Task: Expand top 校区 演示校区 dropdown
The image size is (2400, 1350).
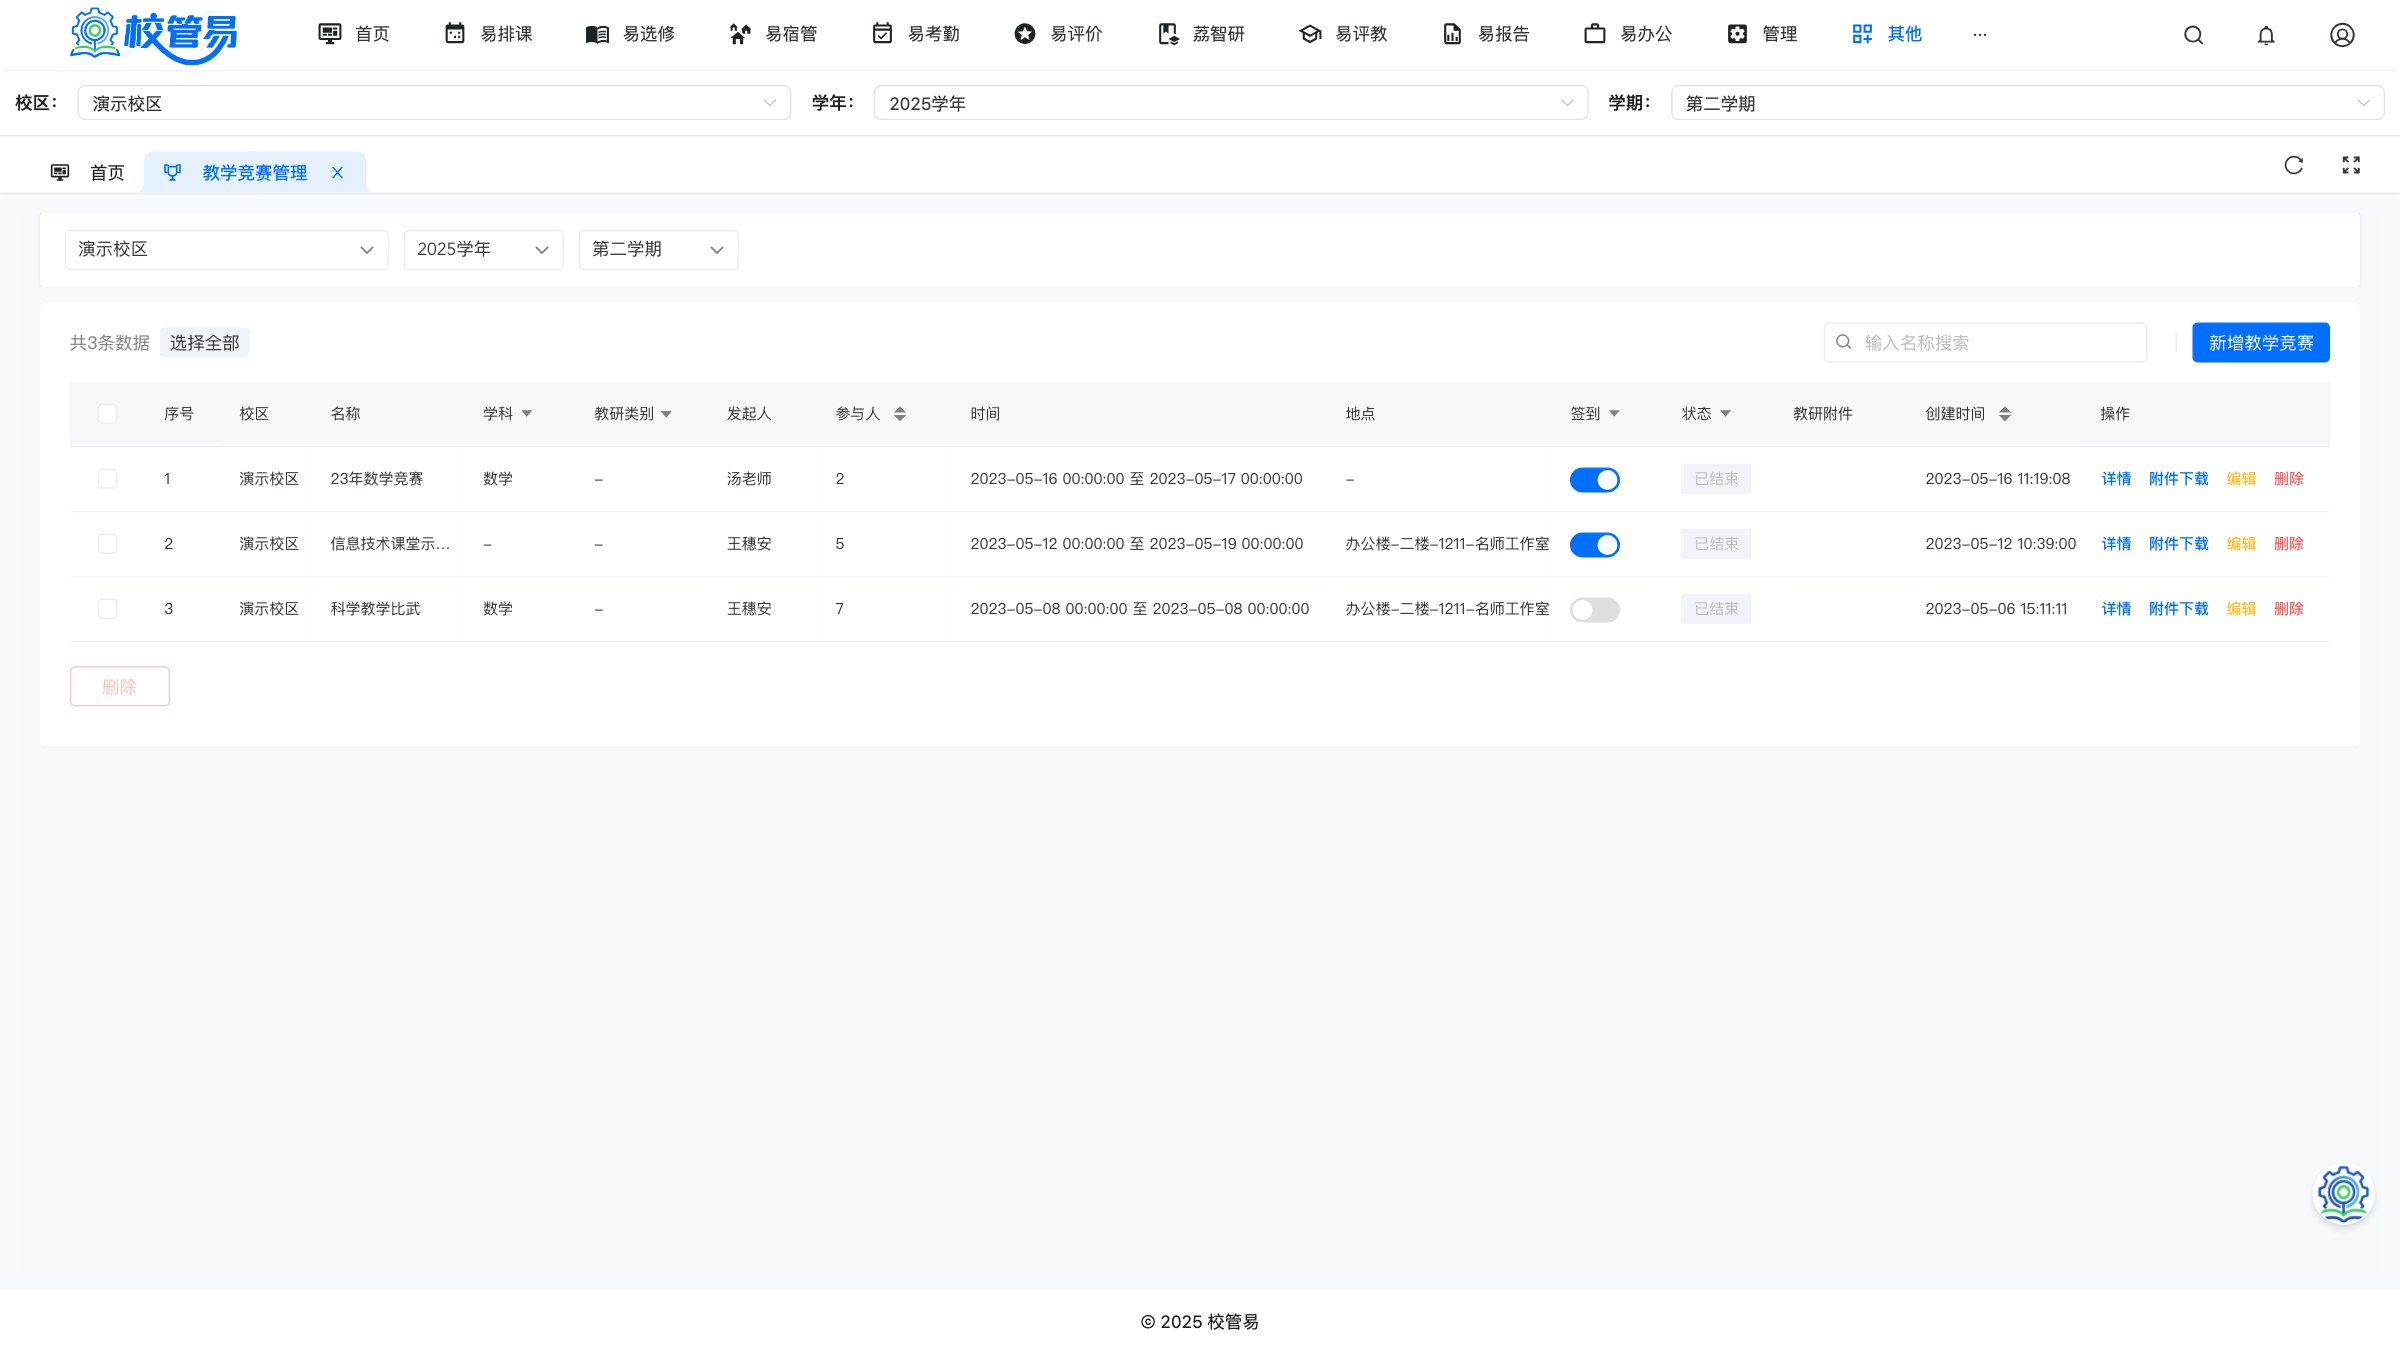Action: 434,103
